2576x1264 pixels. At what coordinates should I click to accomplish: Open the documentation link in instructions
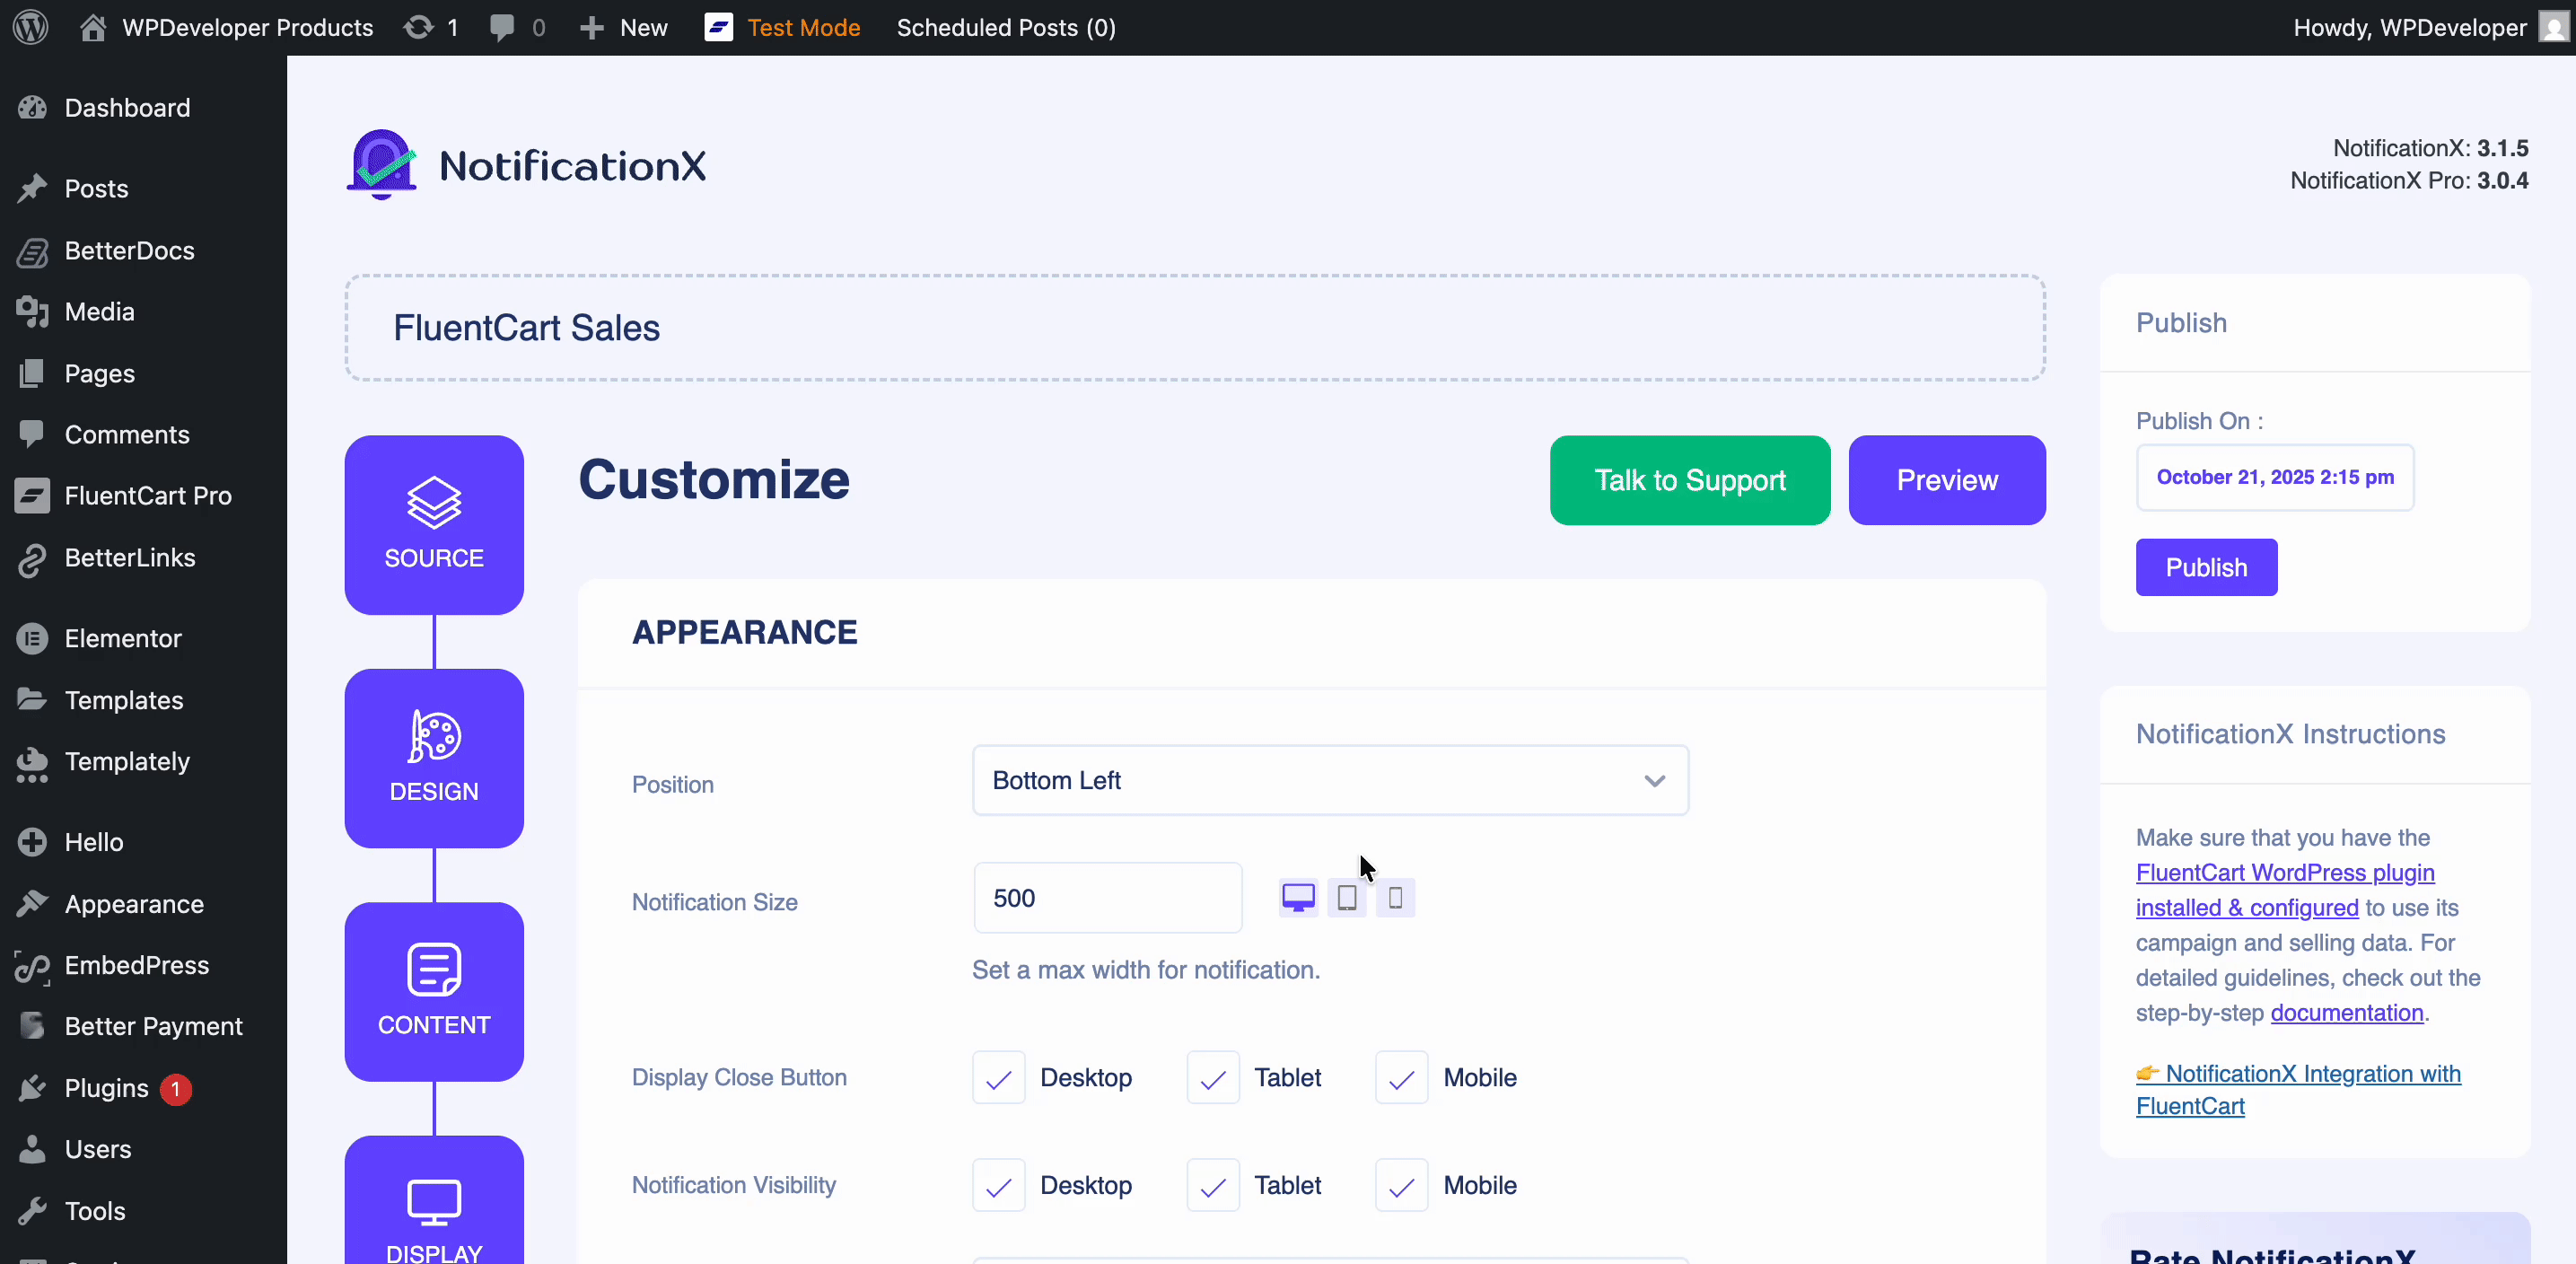(2346, 1012)
